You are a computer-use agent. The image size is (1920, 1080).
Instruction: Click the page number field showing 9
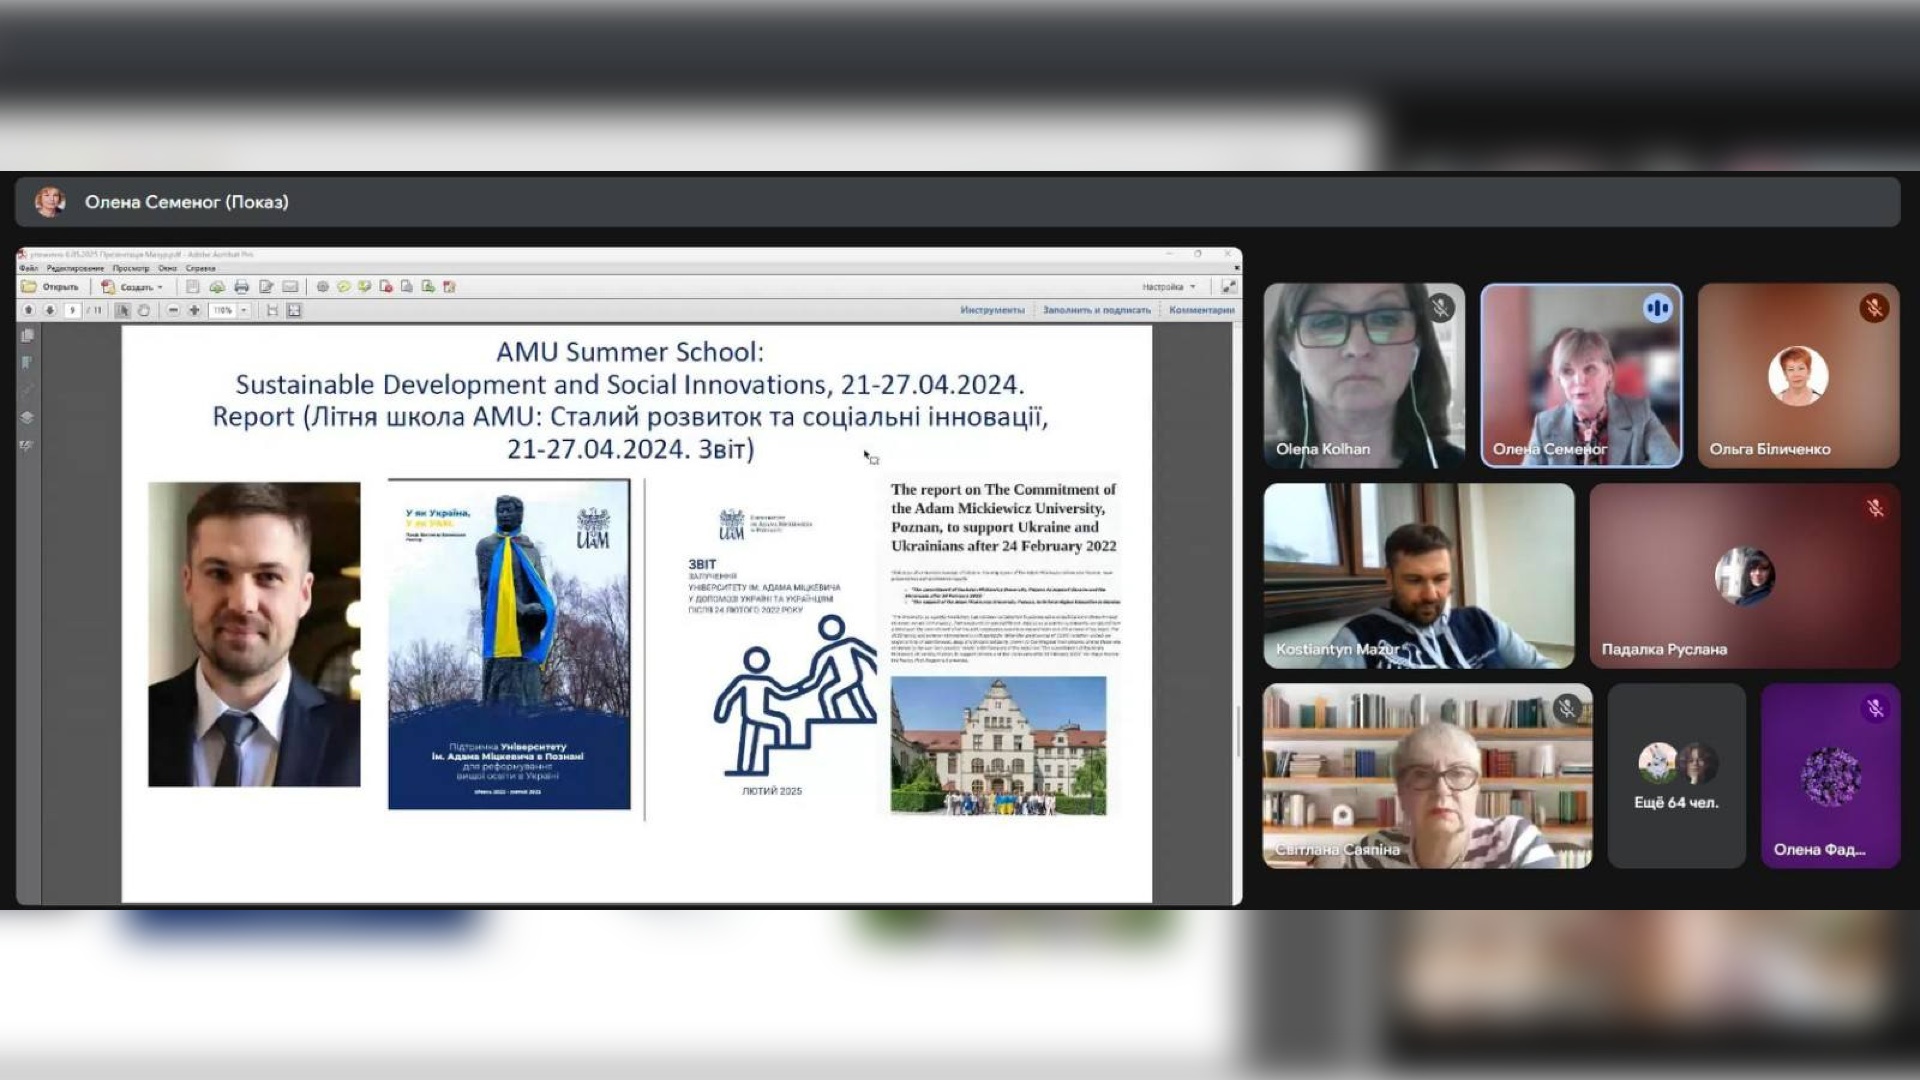(72, 311)
